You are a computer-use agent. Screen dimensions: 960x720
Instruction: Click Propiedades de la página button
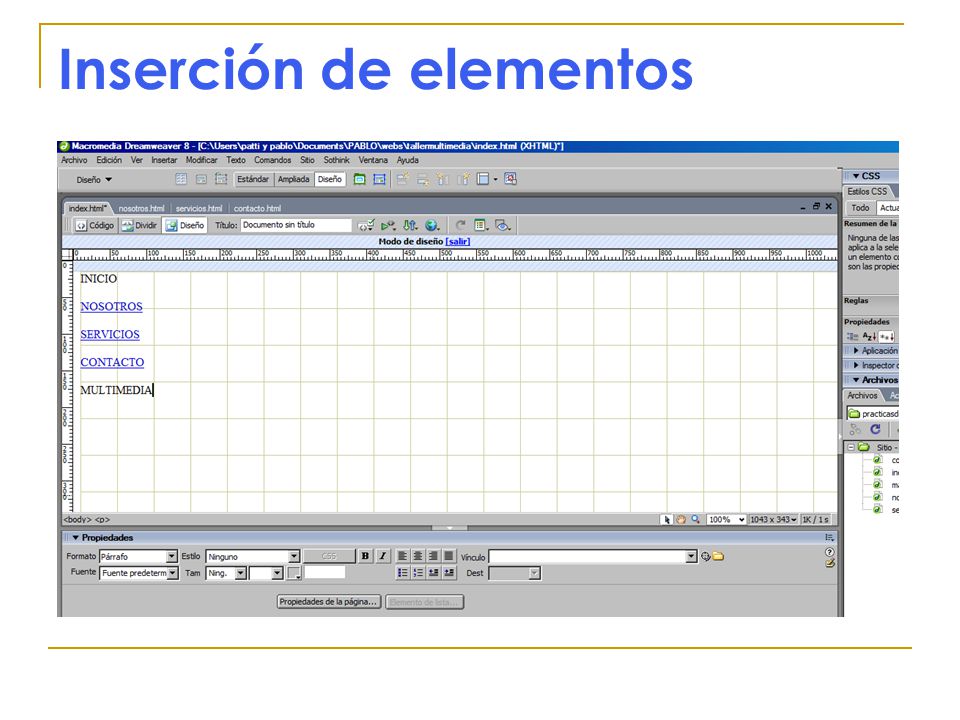(329, 602)
